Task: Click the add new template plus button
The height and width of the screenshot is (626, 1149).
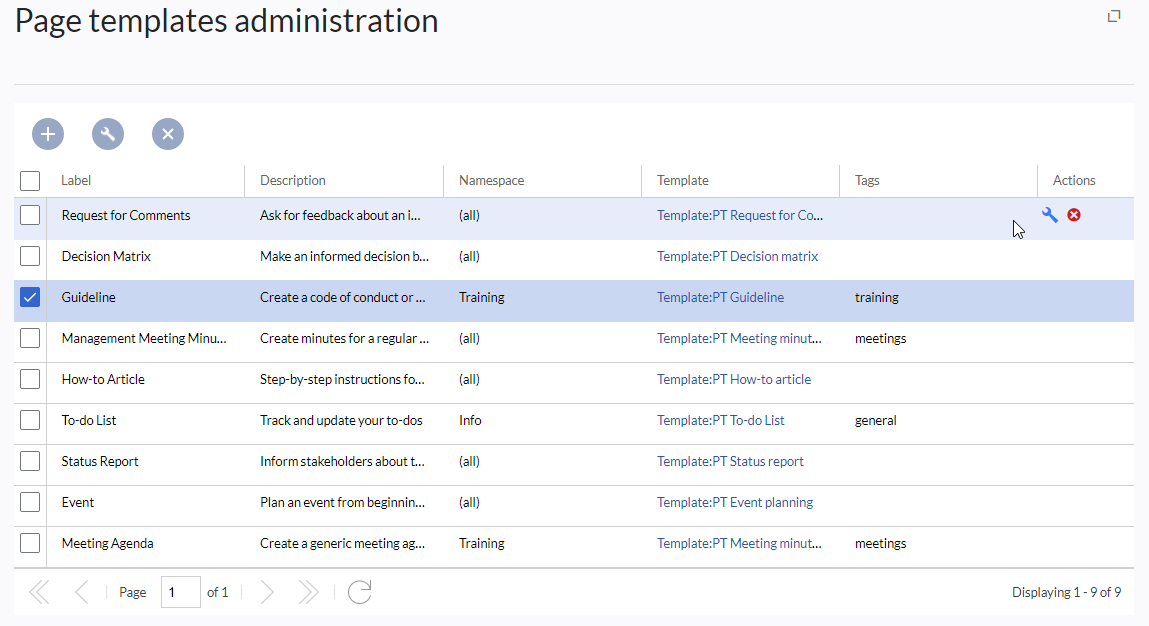Action: [x=48, y=134]
